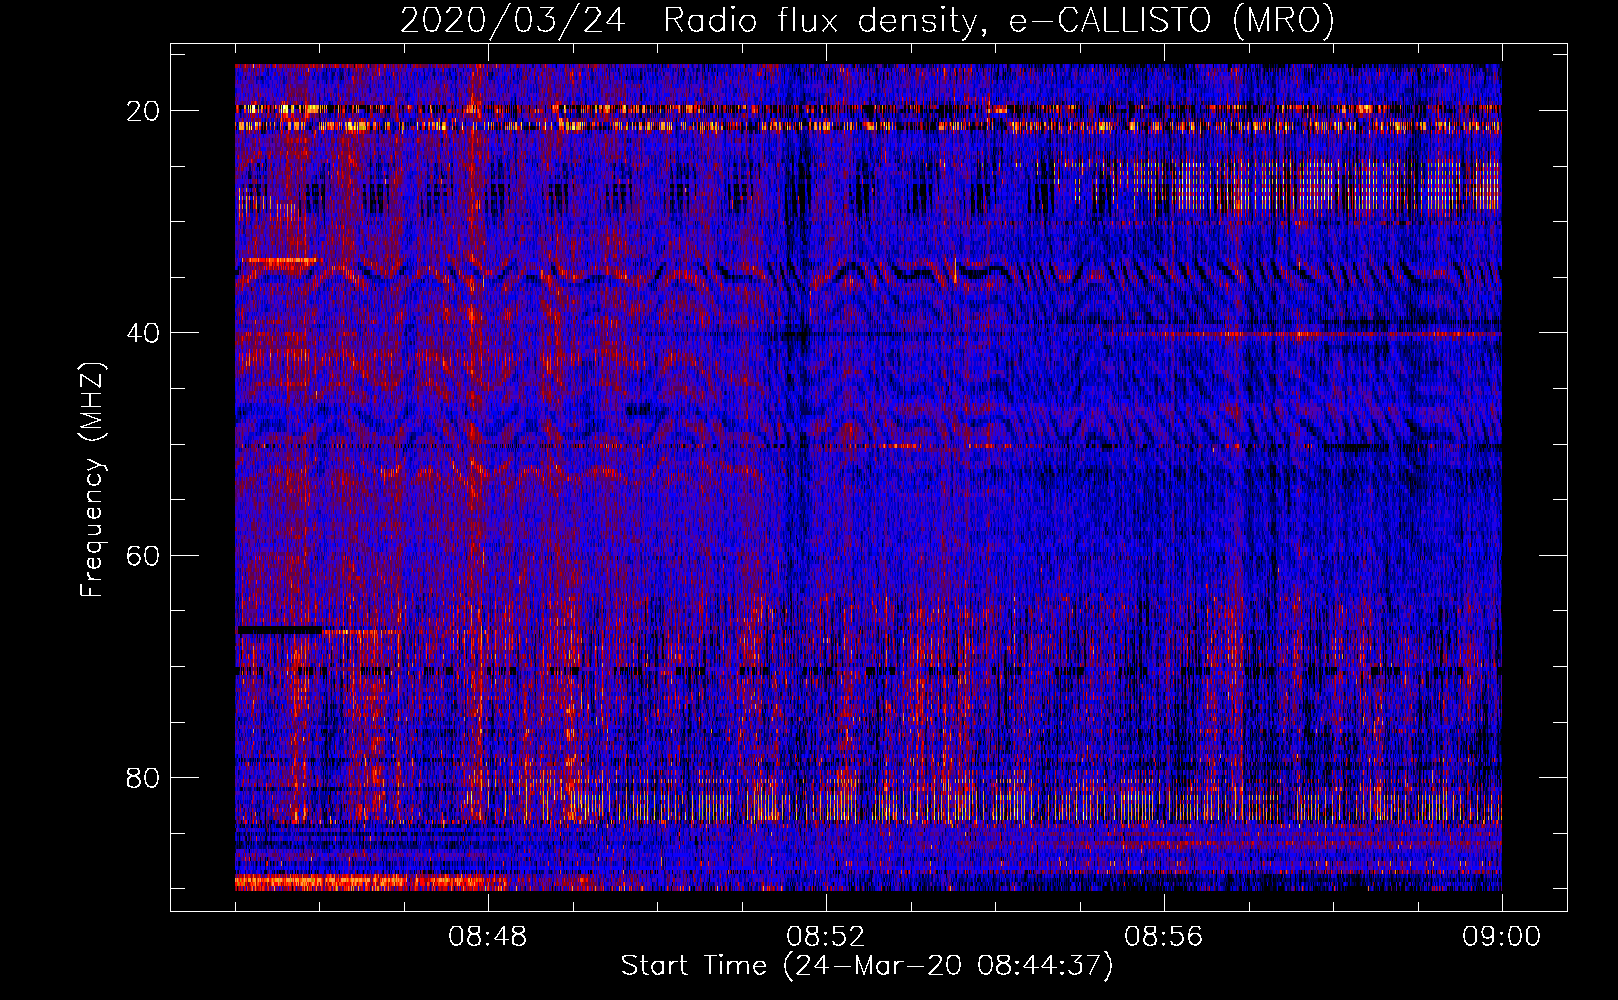Click the 08:56 time tick label
The width and height of the screenshot is (1618, 1000).
(x=1163, y=937)
